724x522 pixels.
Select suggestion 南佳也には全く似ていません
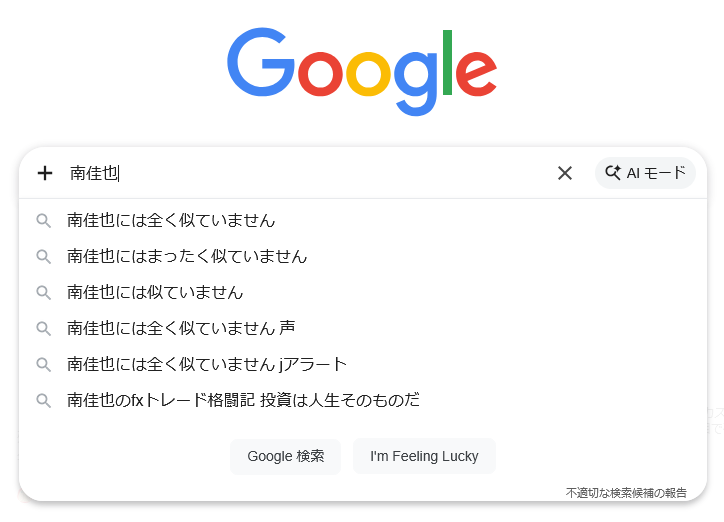point(171,221)
